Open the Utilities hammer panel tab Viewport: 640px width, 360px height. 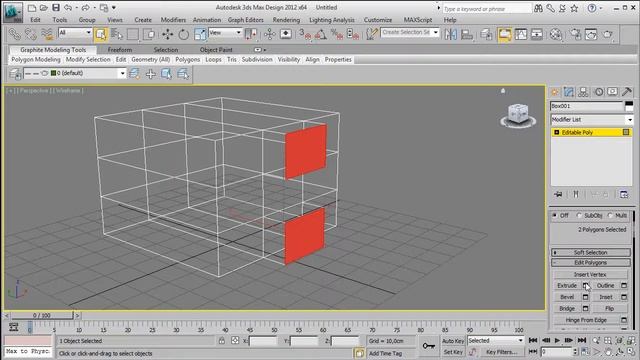point(627,92)
